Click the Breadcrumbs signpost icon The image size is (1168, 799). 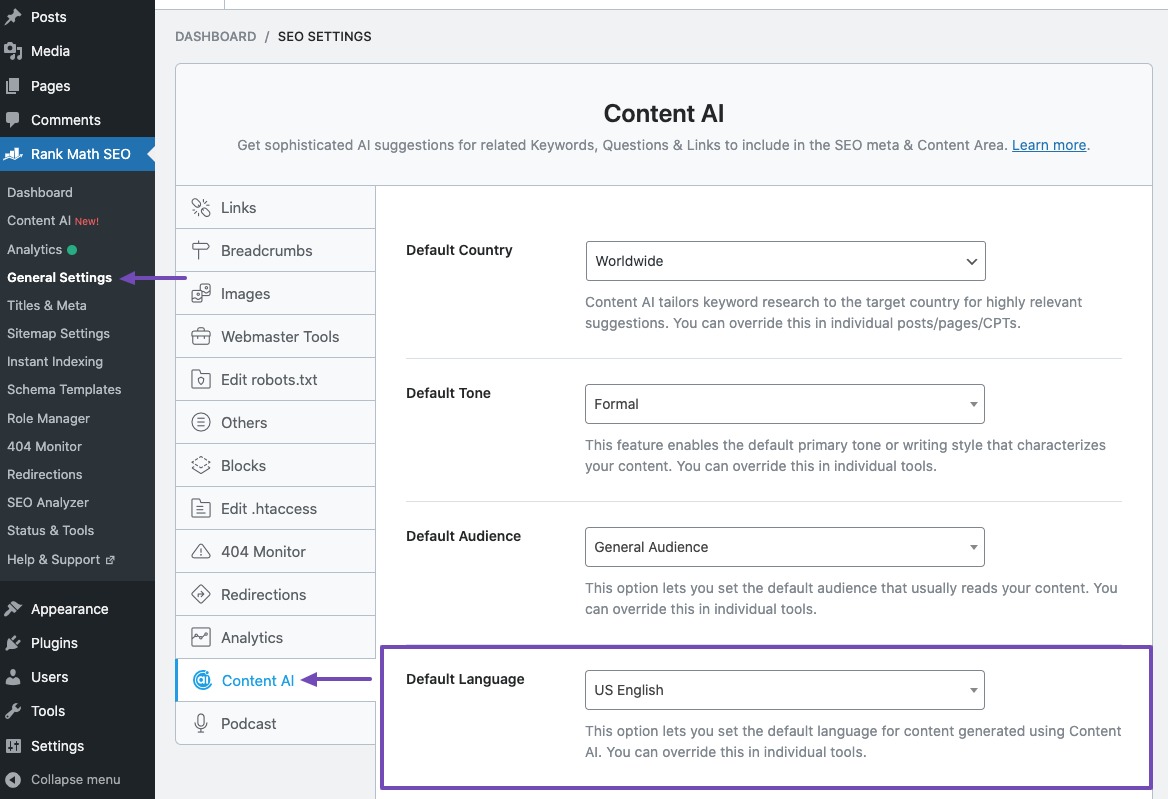click(x=201, y=251)
